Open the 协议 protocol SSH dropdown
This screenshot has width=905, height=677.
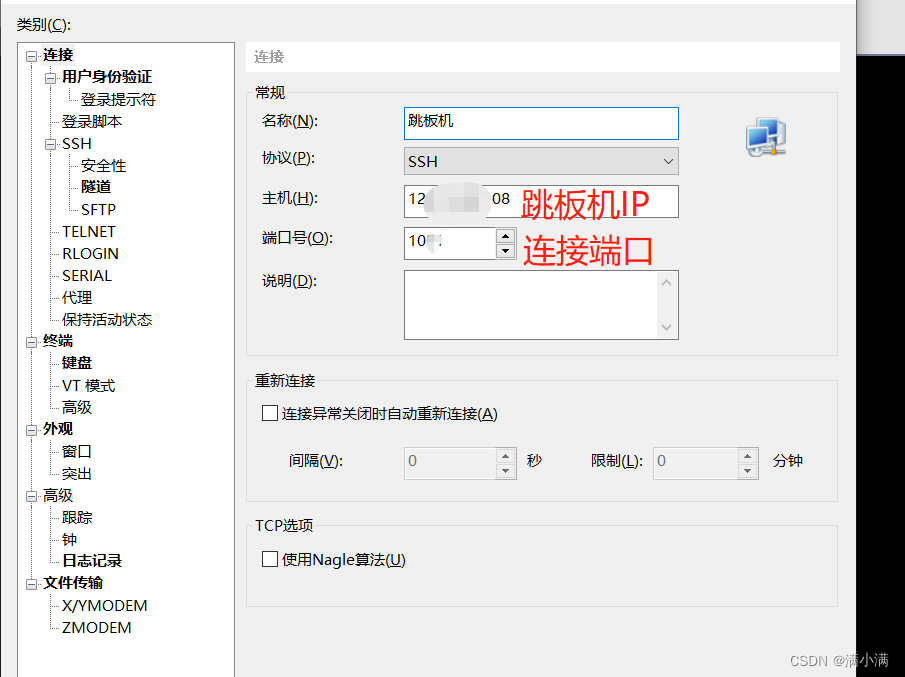coord(541,161)
